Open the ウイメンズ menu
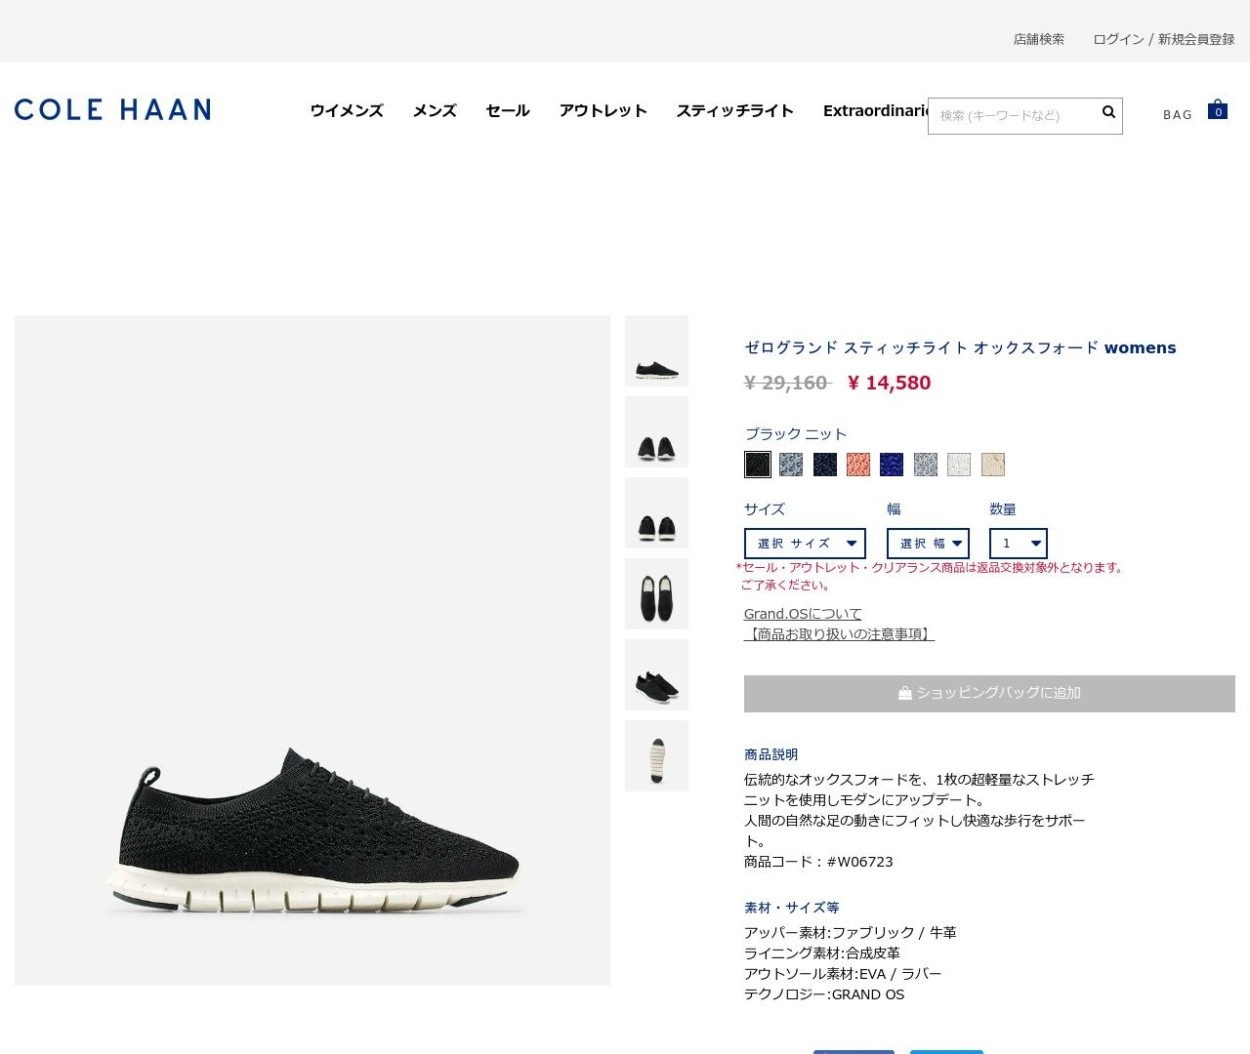Screen dimensions: 1250x1054 347,111
